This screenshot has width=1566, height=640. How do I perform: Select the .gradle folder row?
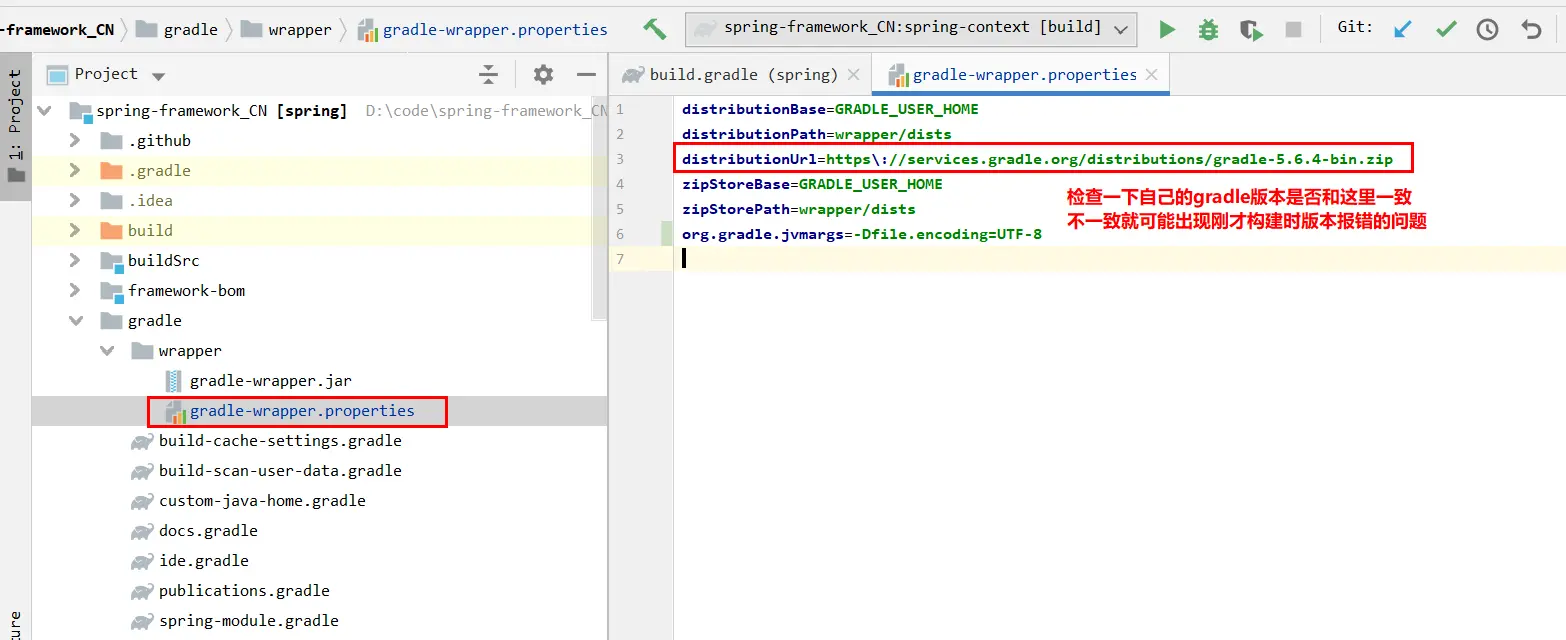[x=319, y=170]
